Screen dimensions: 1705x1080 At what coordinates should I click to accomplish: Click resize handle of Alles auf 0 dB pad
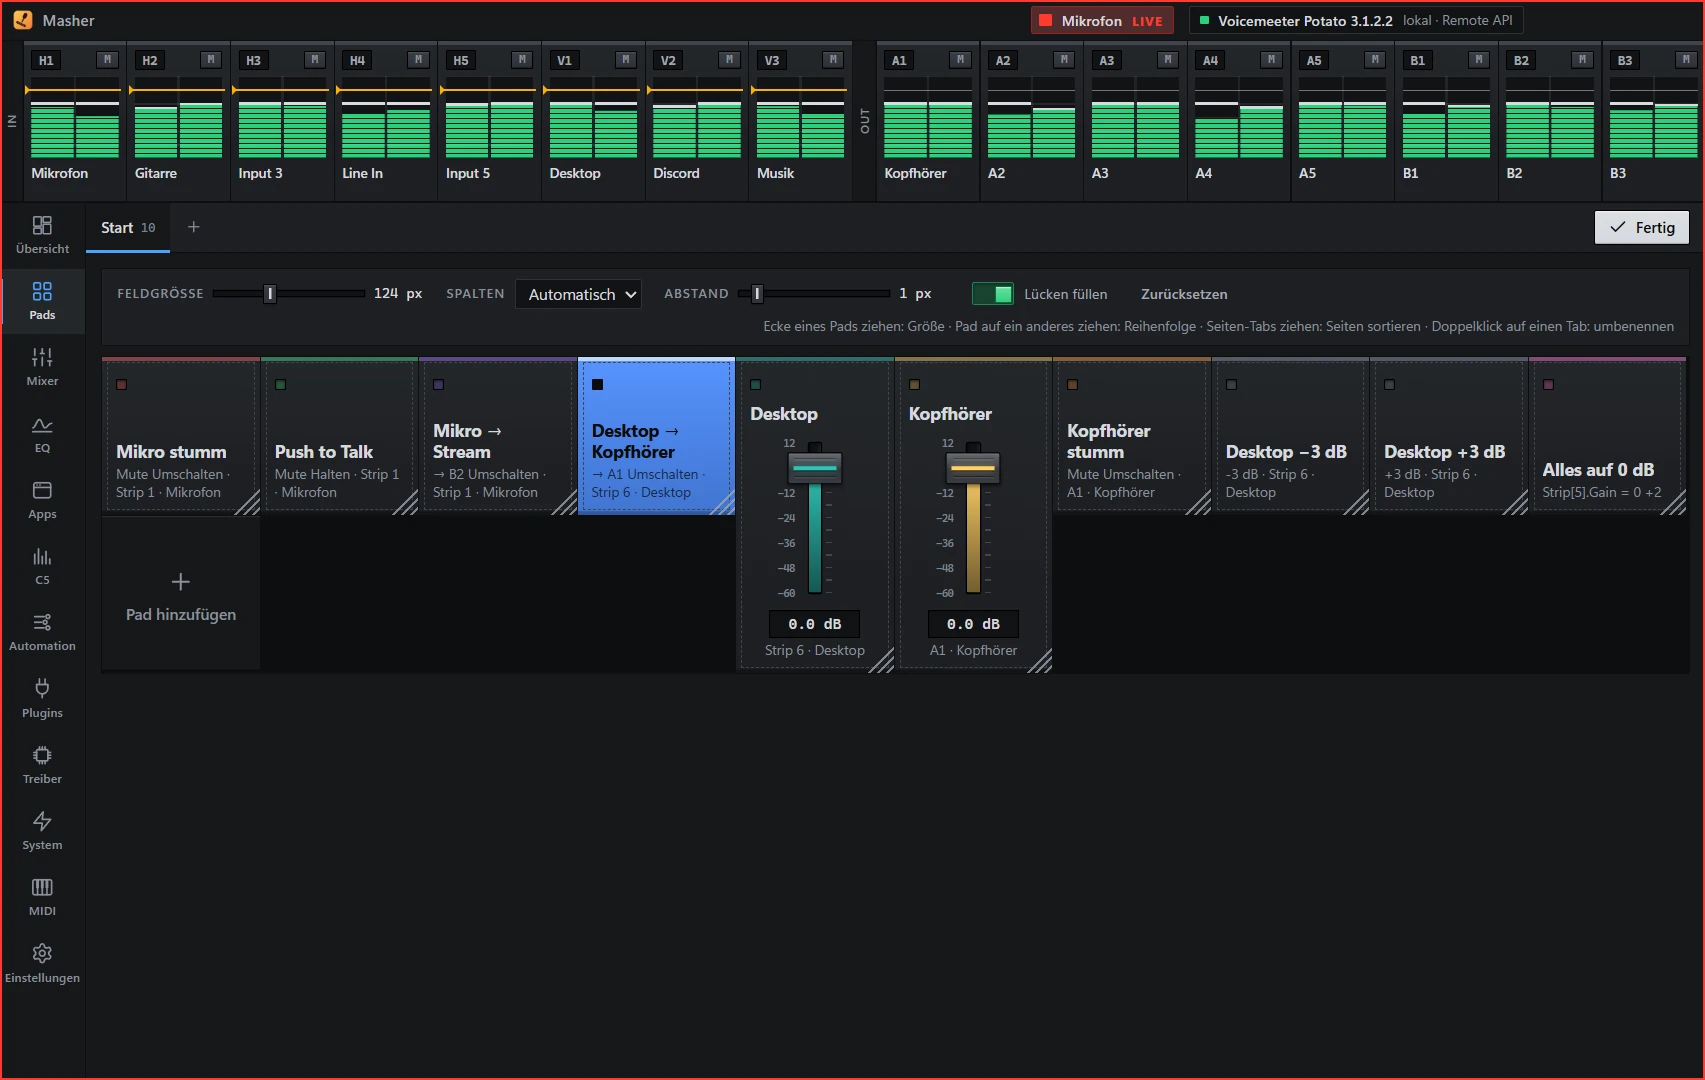pyautogui.click(x=1673, y=502)
